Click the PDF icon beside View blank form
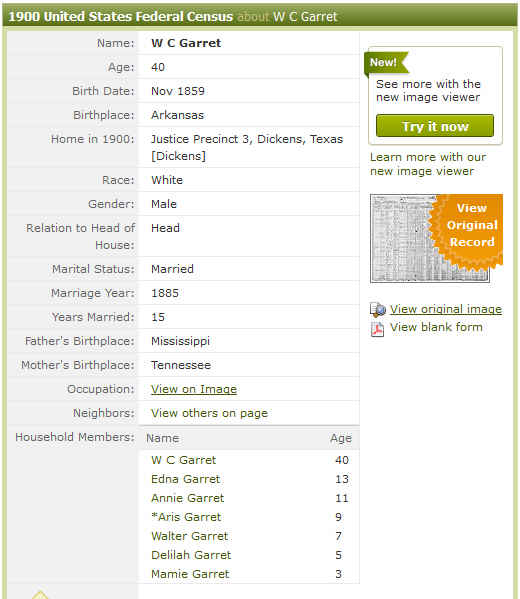 (377, 329)
